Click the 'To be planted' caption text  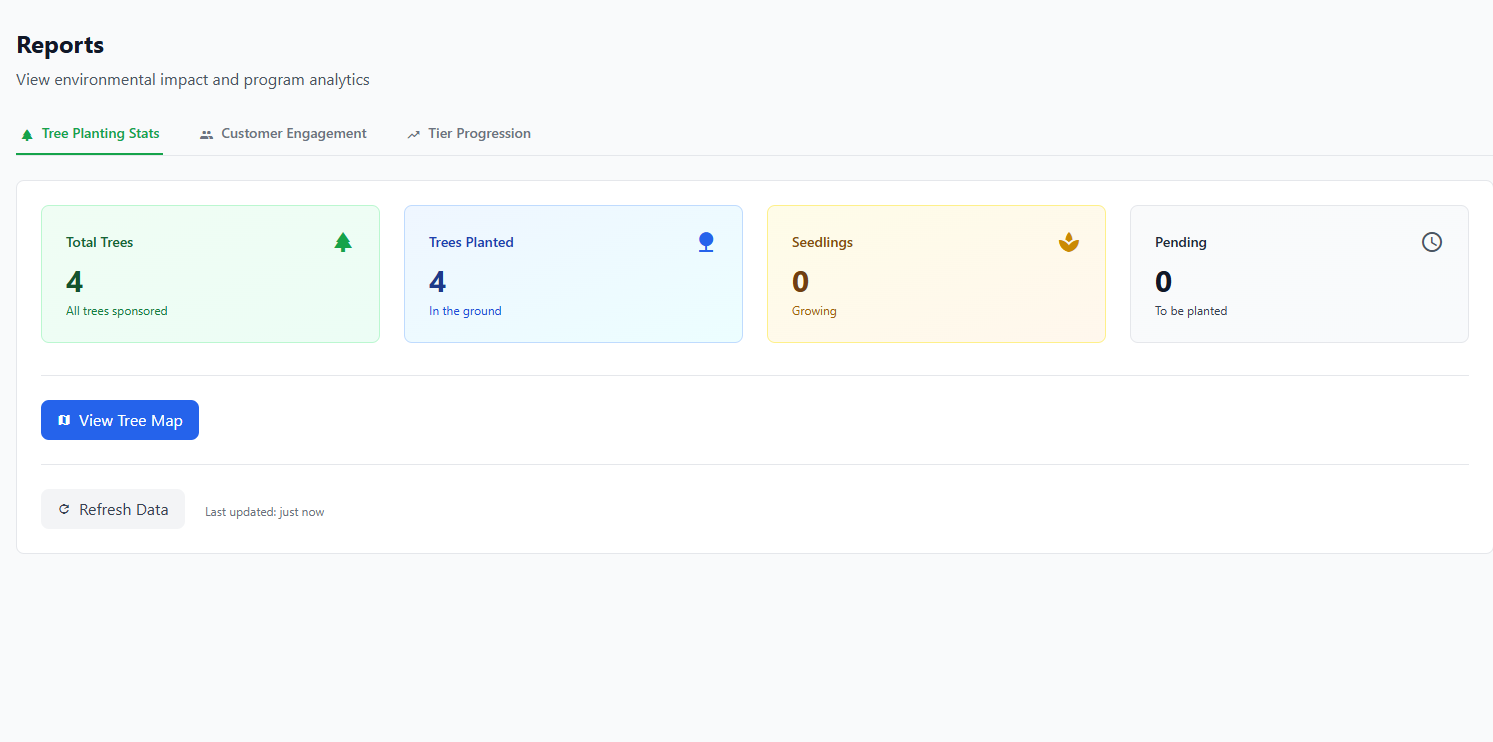point(1190,311)
